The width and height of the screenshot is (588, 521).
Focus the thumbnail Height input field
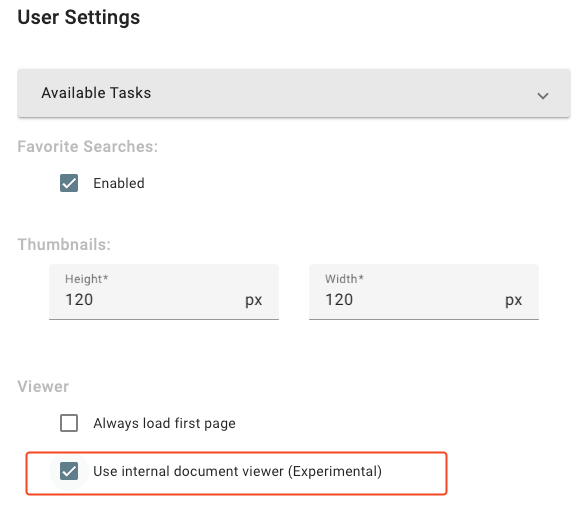[x=164, y=292]
